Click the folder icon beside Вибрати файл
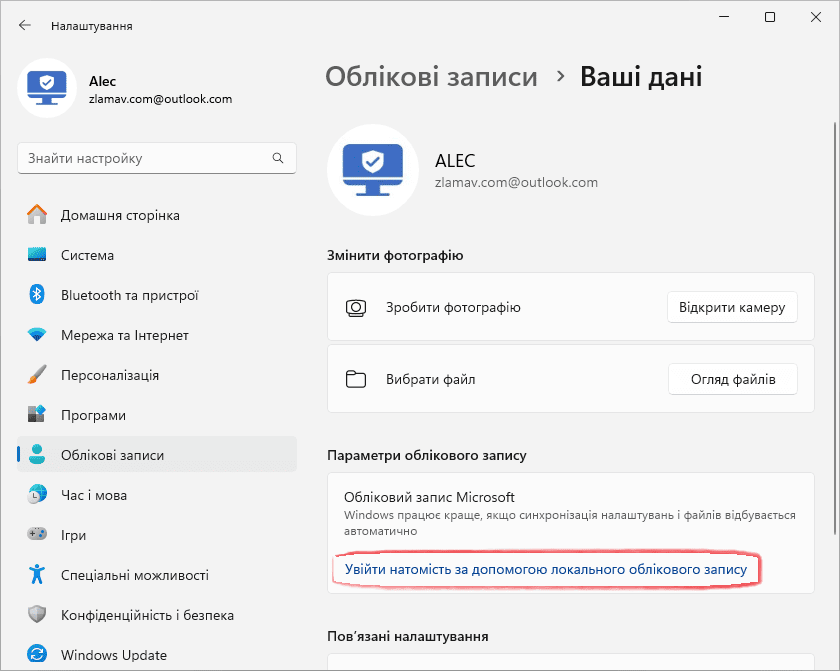Screen dimensions: 840x671 pyautogui.click(x=356, y=379)
